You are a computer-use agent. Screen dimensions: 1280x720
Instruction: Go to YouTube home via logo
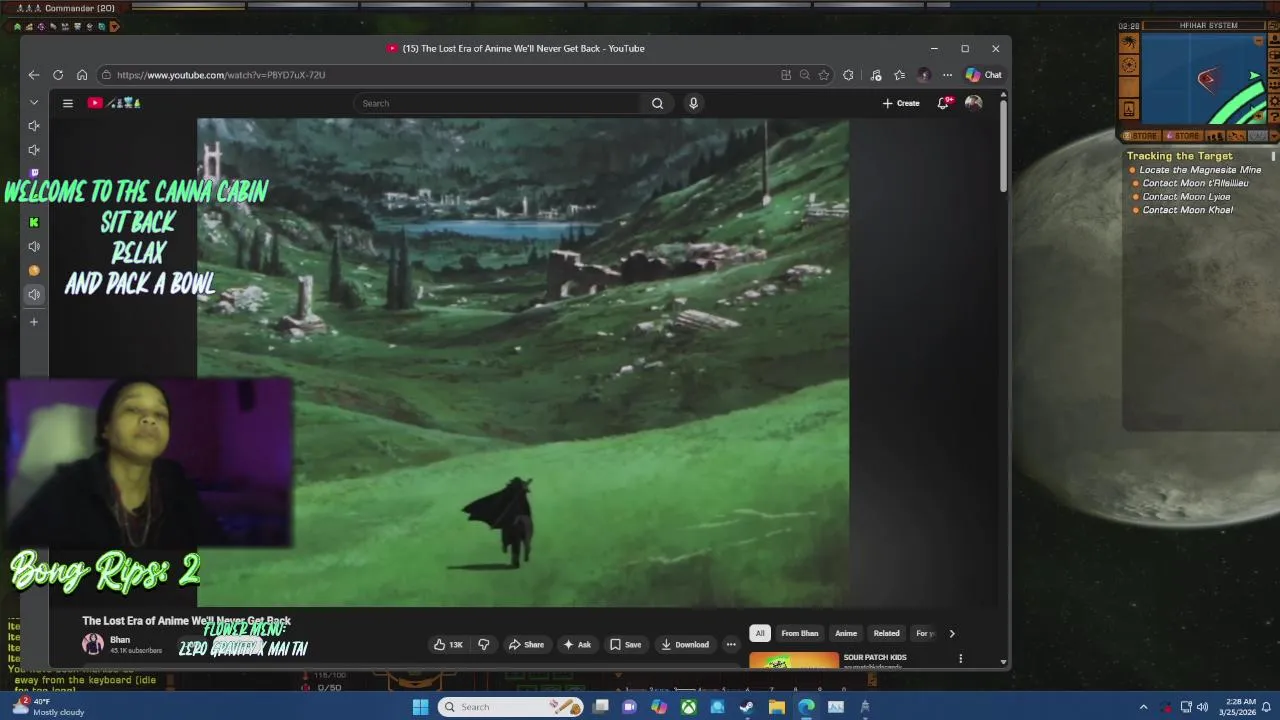click(x=114, y=103)
